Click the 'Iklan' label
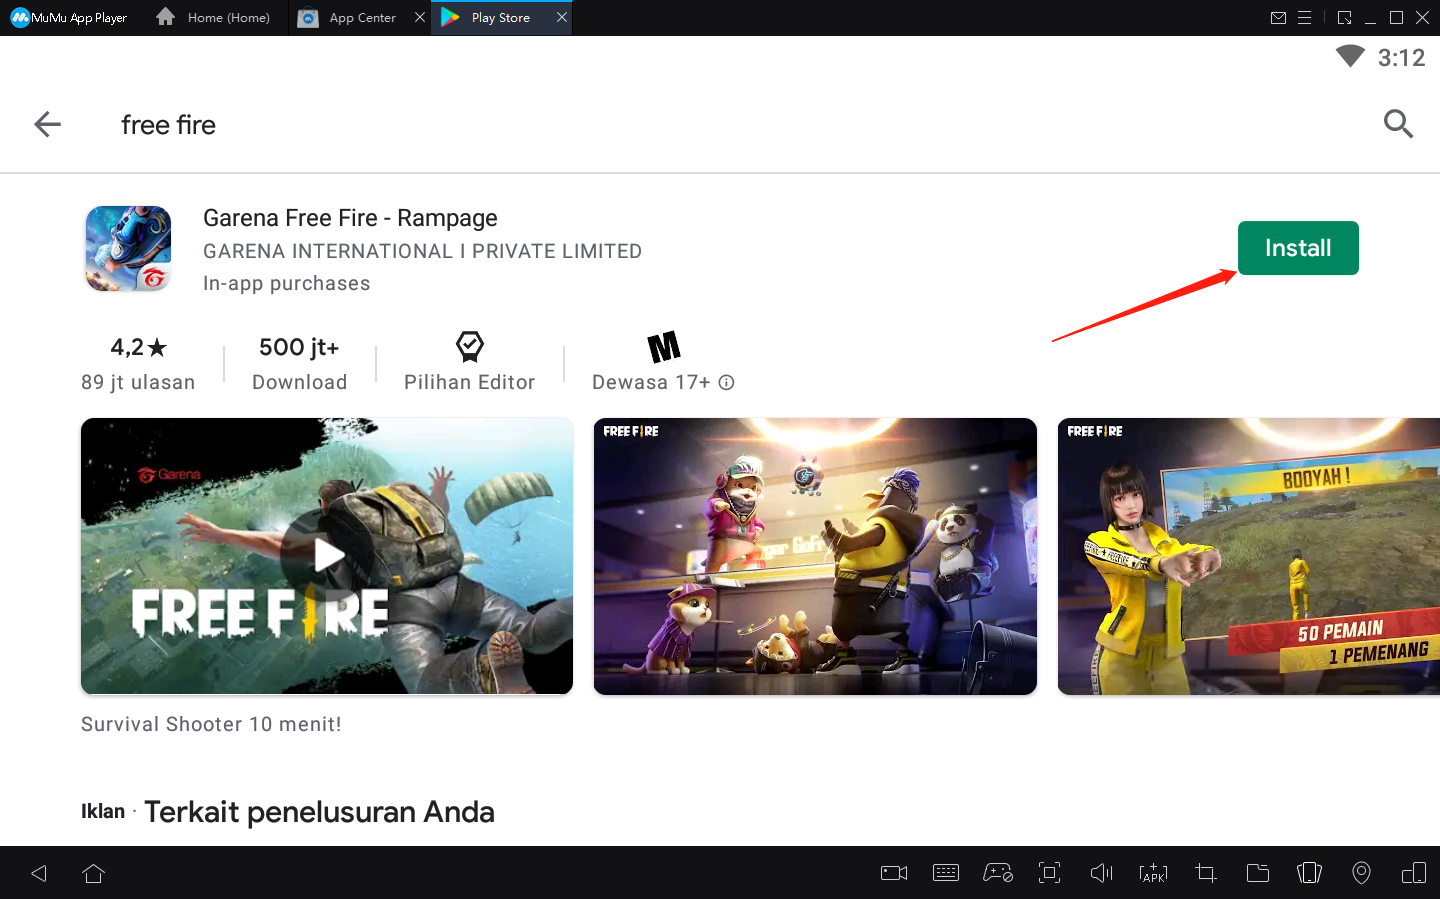The image size is (1440, 899). pyautogui.click(x=103, y=811)
